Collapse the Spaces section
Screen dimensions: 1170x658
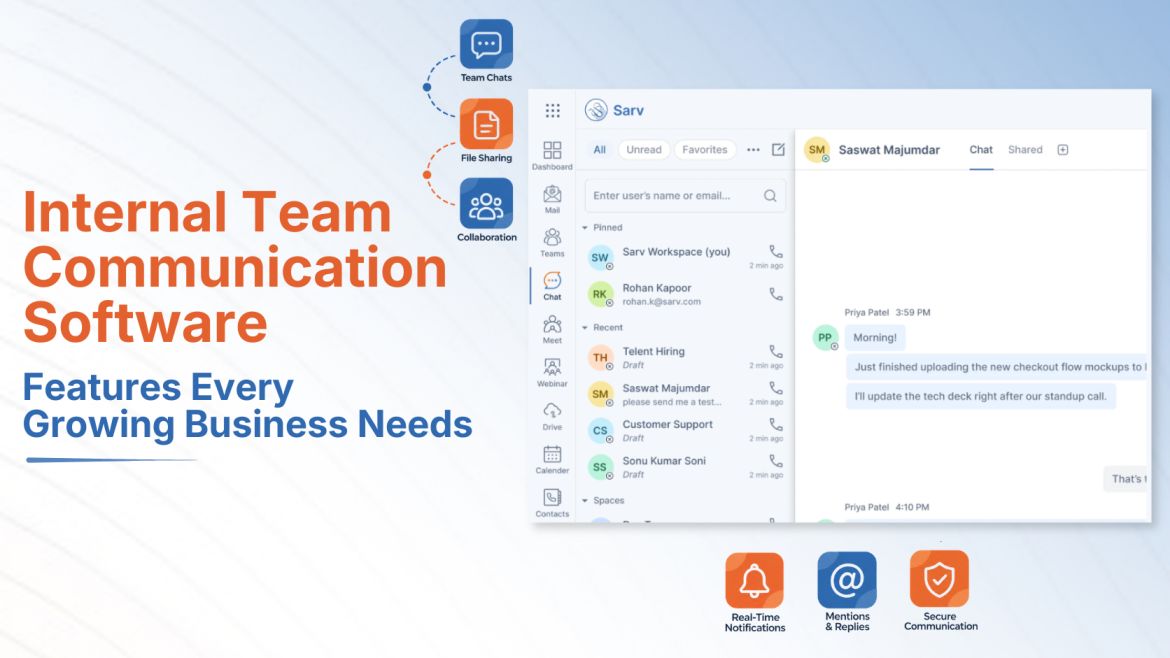pos(585,501)
